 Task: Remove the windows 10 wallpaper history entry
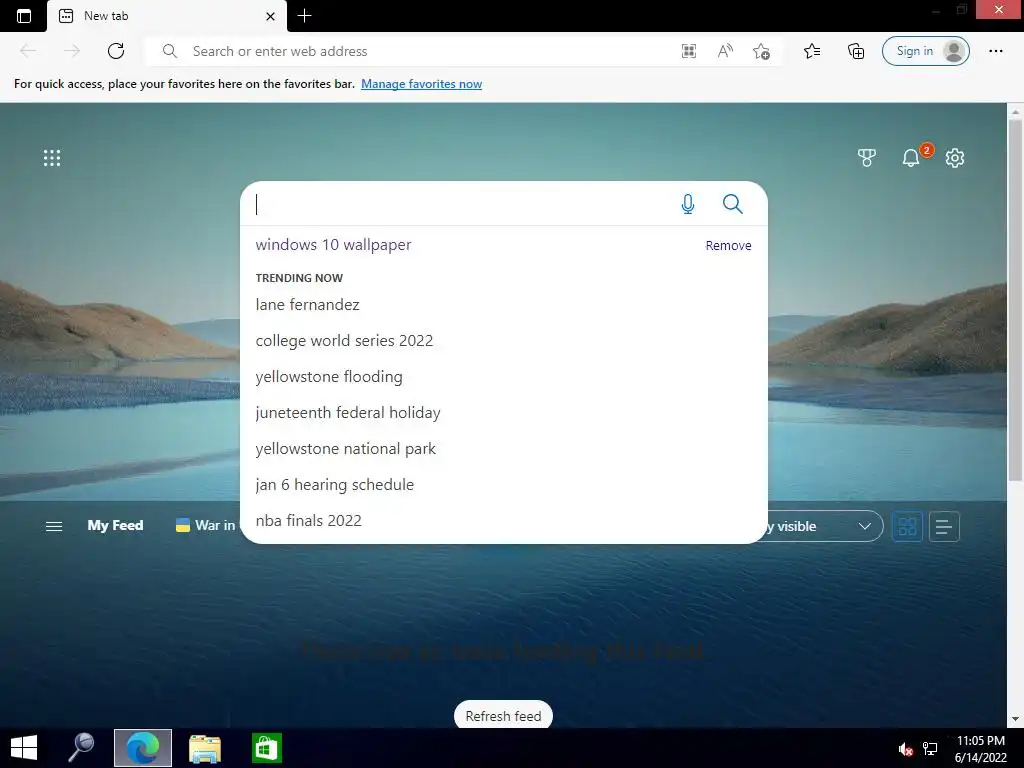728,246
